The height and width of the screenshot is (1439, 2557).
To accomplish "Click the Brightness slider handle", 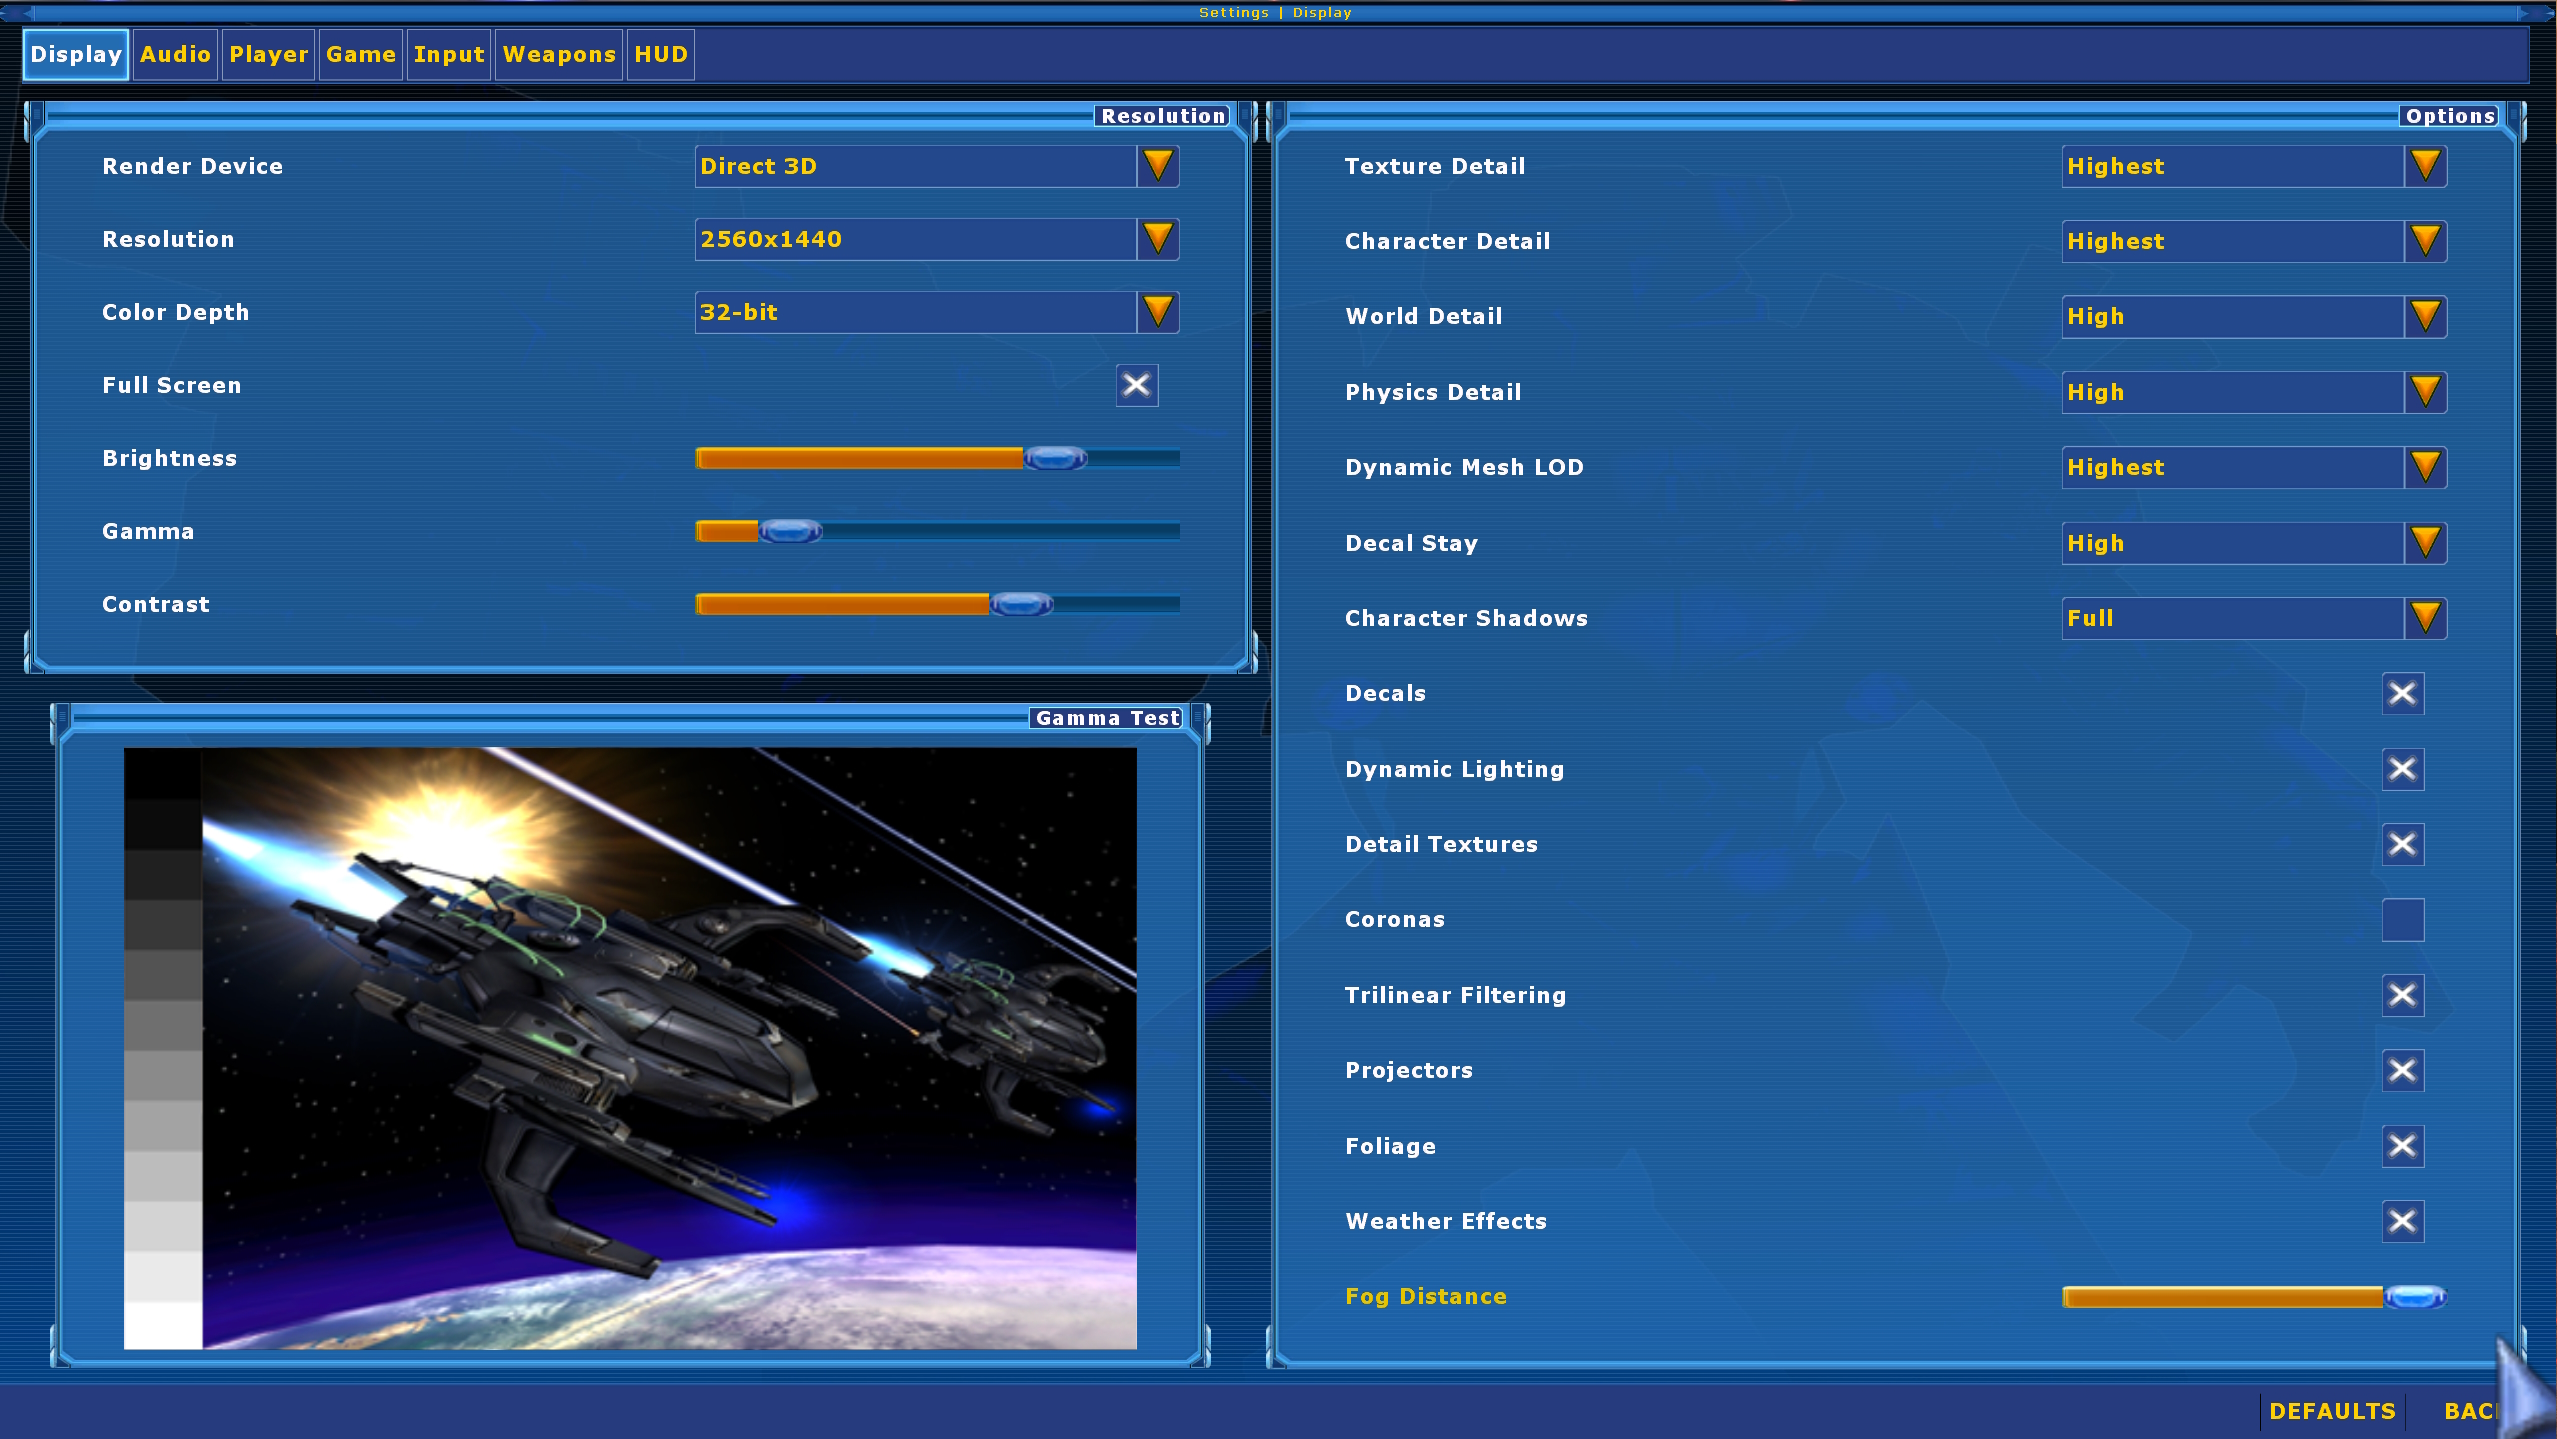I will pyautogui.click(x=1055, y=458).
